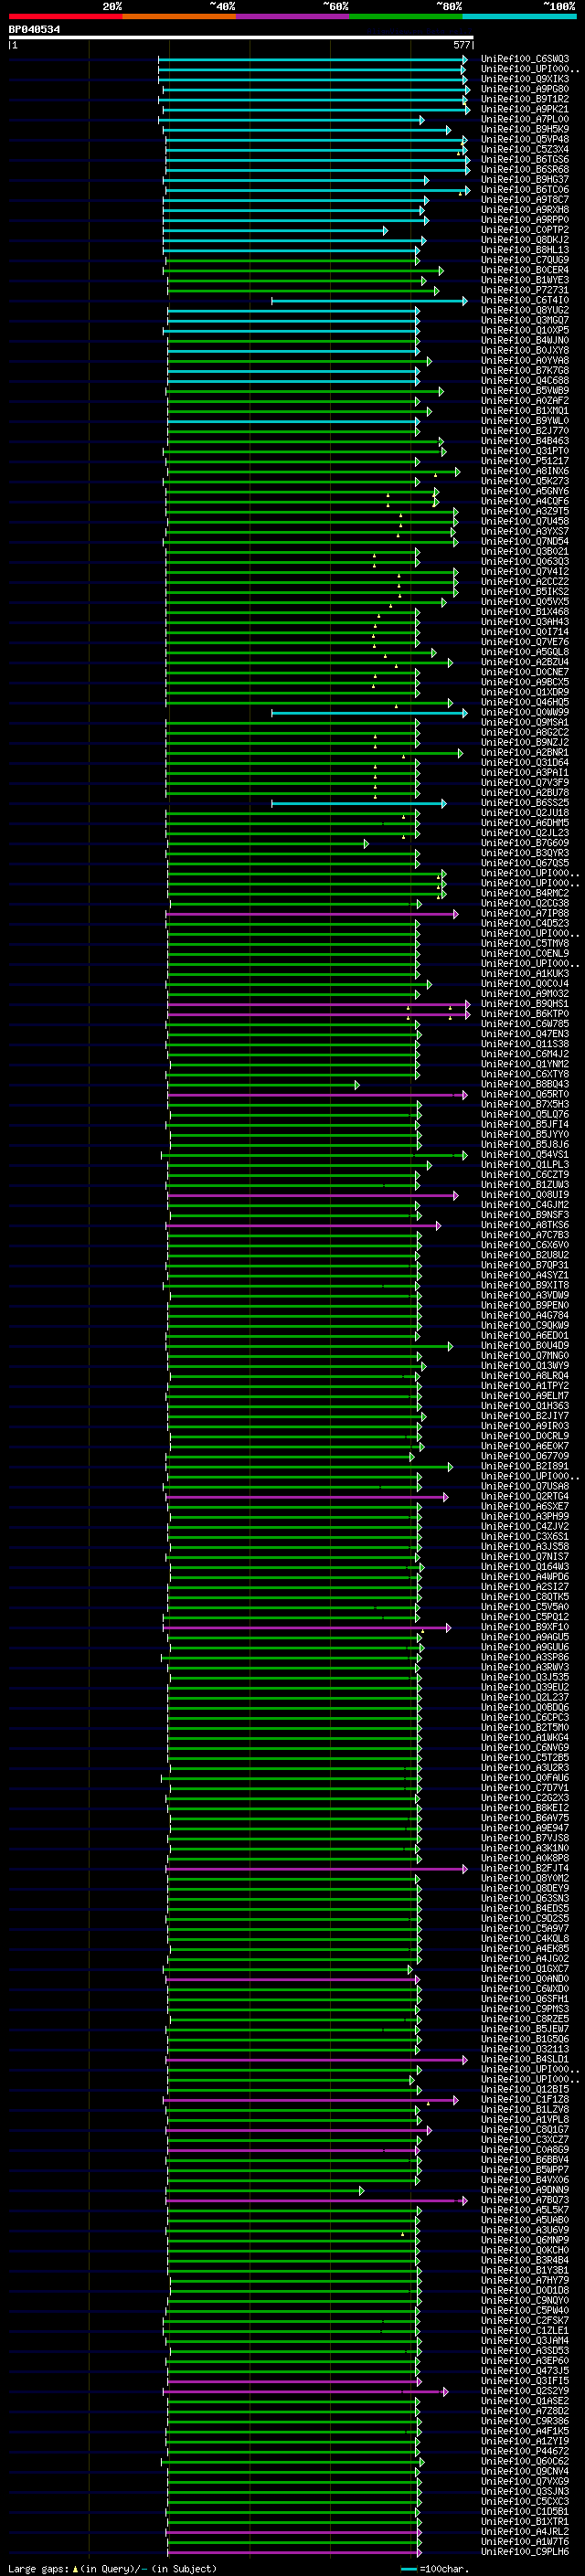Open the UniRef100_Q9XIK3 hit label
Image resolution: width=585 pixels, height=2576 pixels.
525,79
